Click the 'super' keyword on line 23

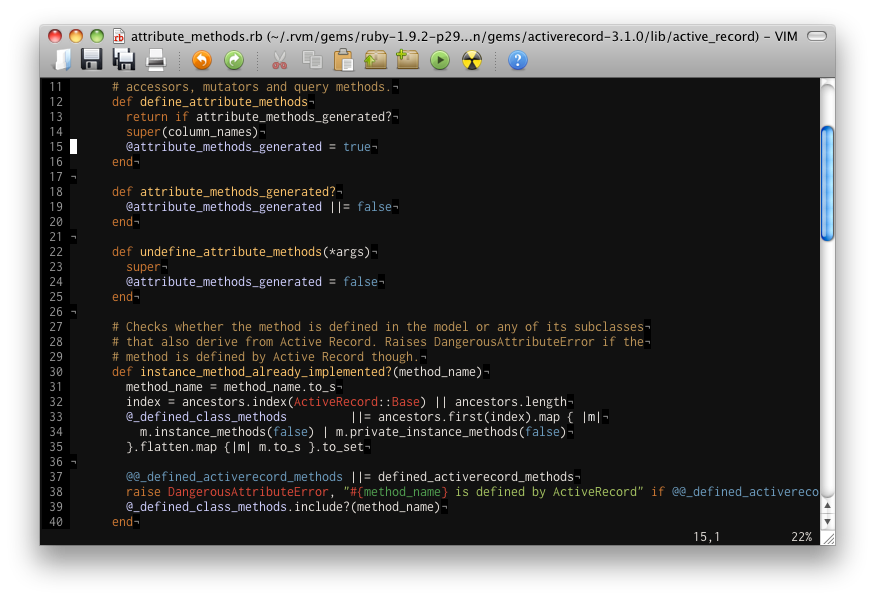(143, 267)
